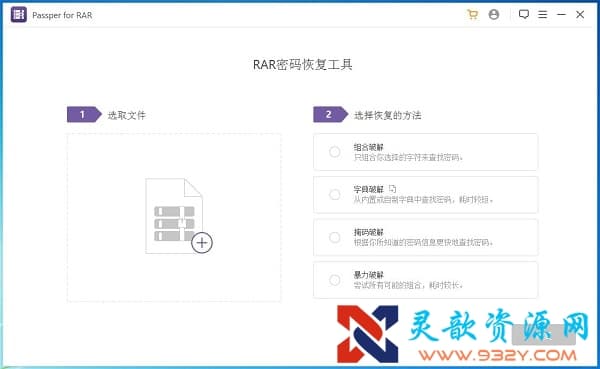Image resolution: width=600 pixels, height=369 pixels.
Task: Select the 组合破解 radio button
Action: [335, 152]
